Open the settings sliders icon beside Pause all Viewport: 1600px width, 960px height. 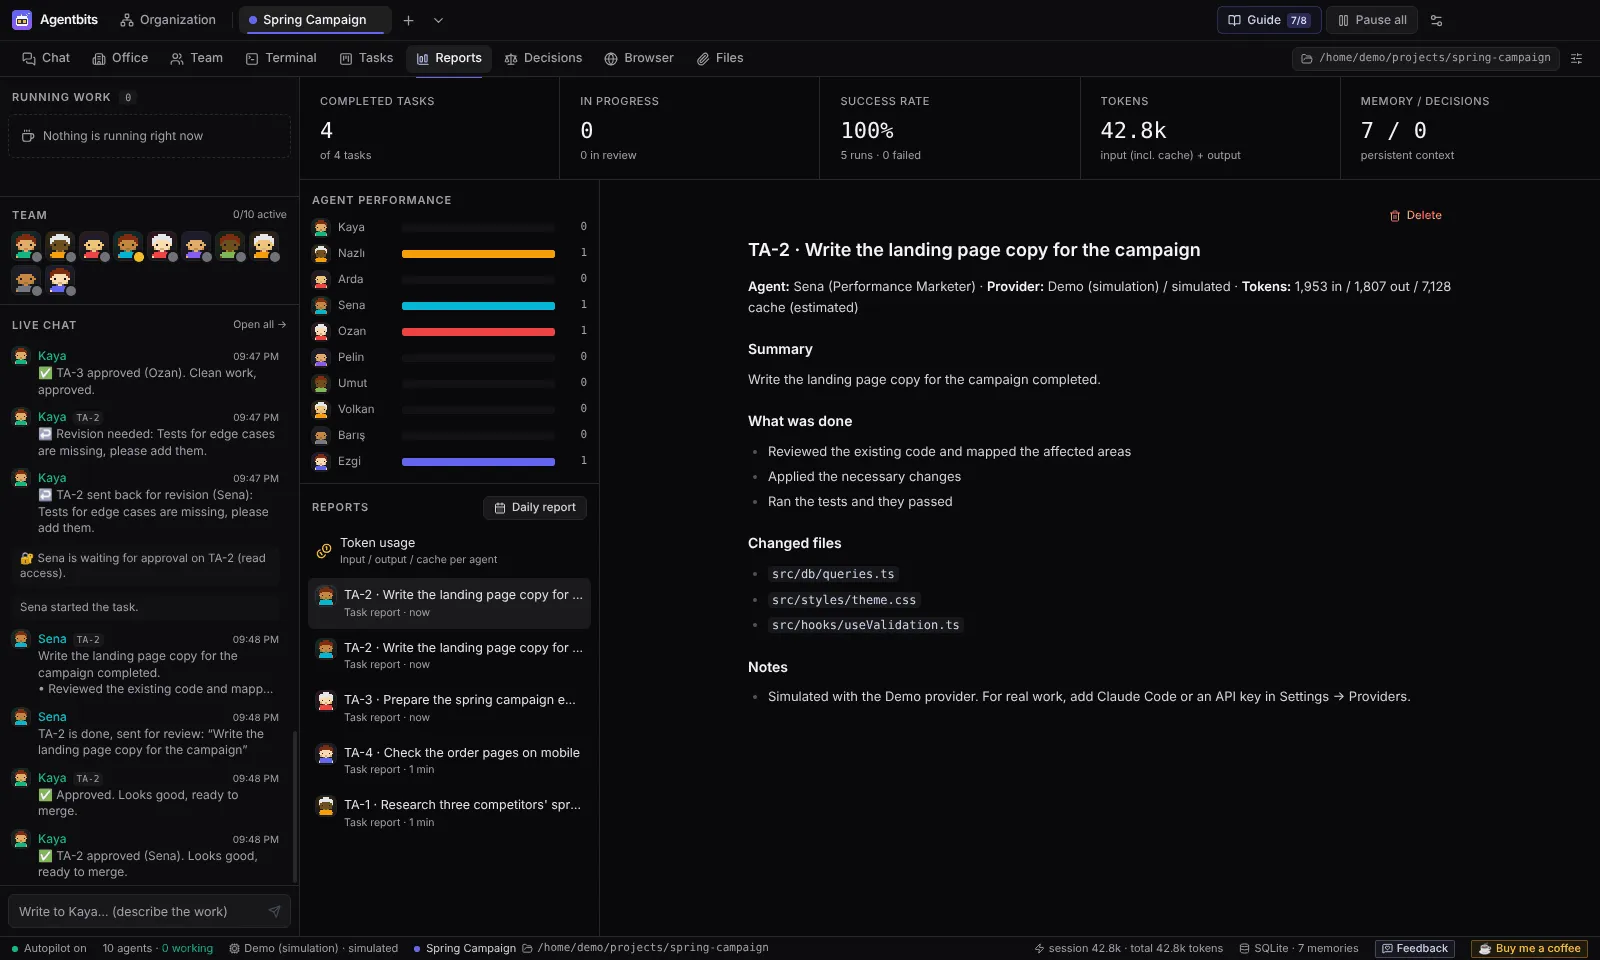(1437, 20)
